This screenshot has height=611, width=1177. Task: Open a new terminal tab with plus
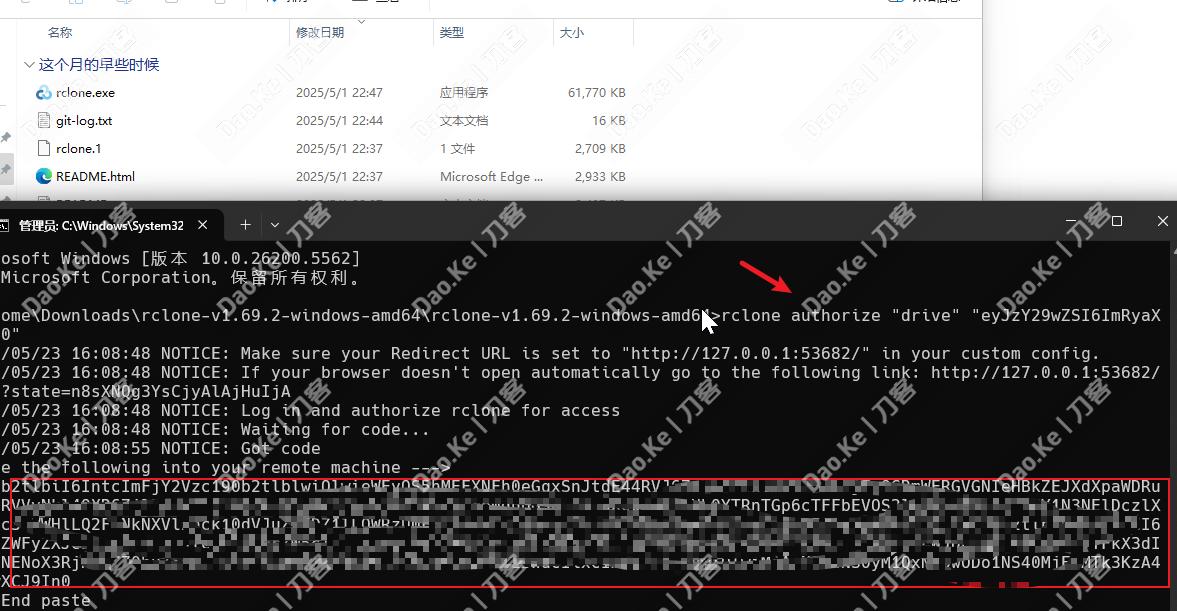245,224
